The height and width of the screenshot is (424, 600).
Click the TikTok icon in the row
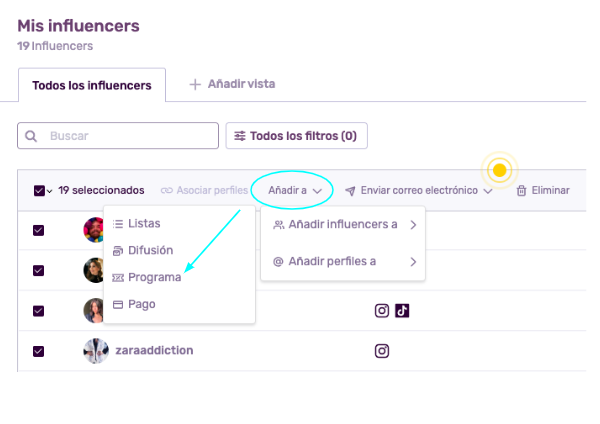[402, 310]
